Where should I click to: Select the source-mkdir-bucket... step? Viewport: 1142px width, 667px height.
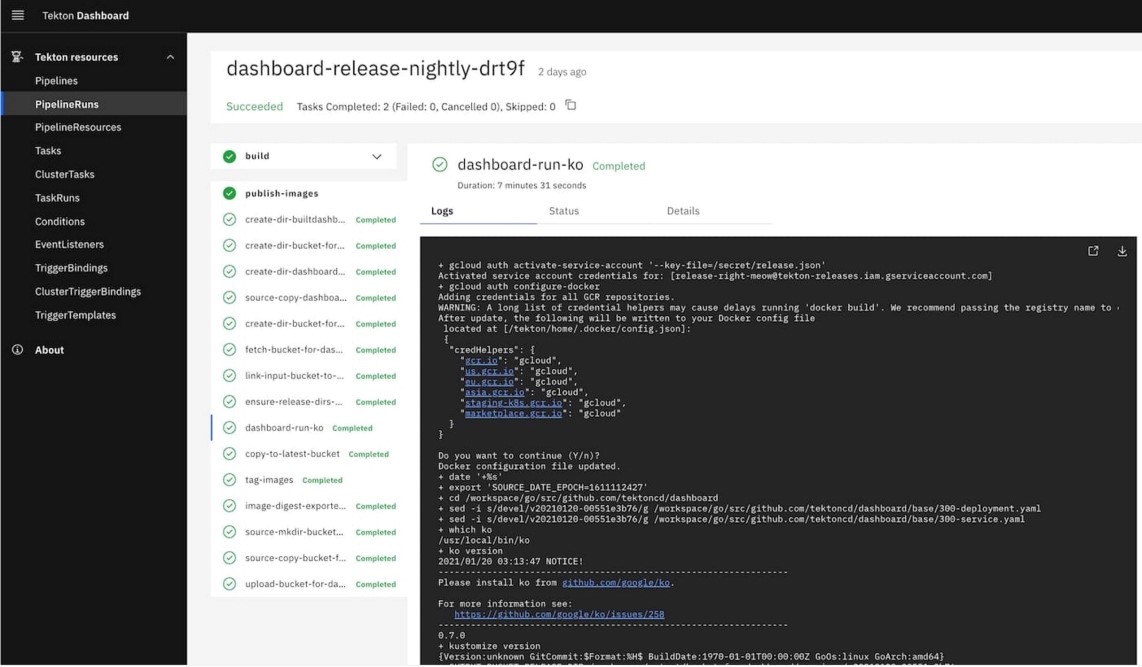coord(309,532)
